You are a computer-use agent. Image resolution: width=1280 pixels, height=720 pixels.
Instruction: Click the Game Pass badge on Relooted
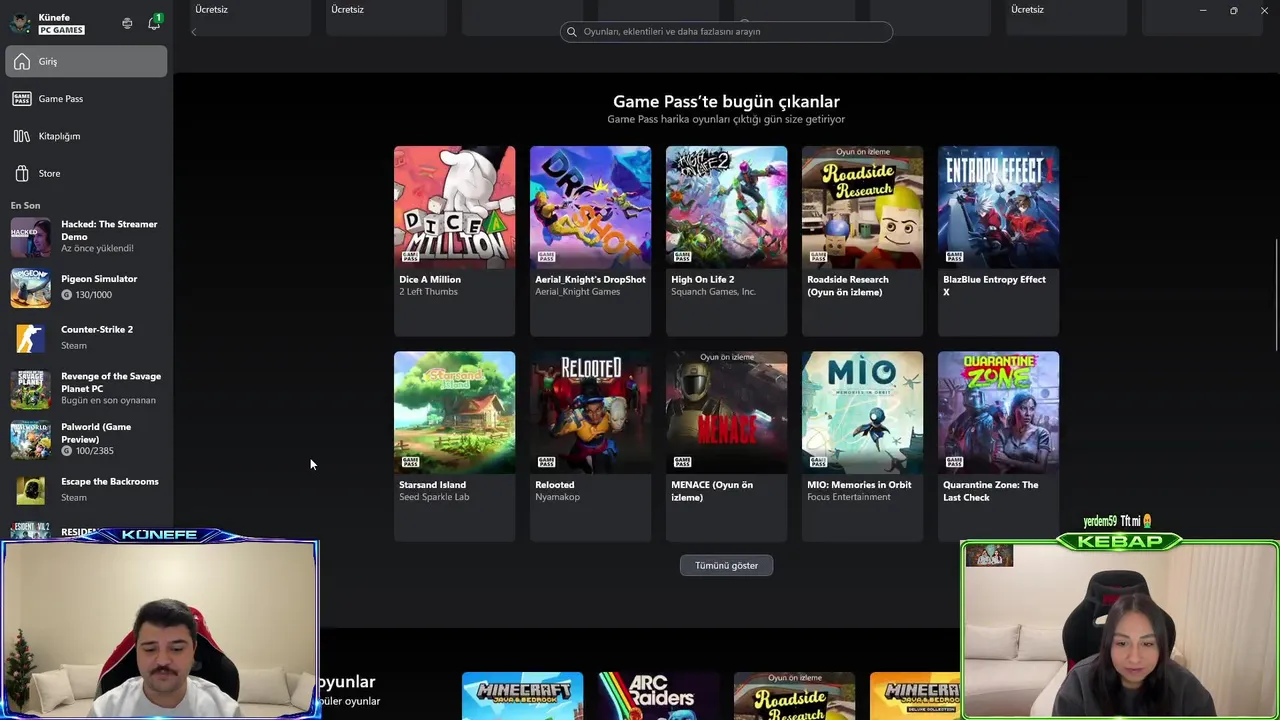pyautogui.click(x=546, y=462)
